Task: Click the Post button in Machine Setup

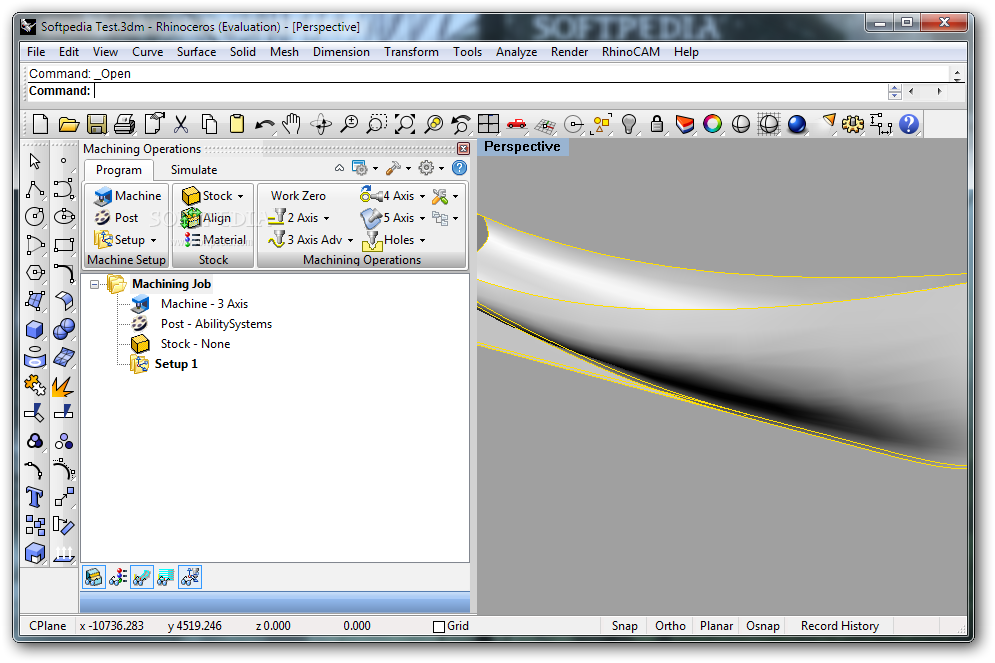Action: pos(117,218)
